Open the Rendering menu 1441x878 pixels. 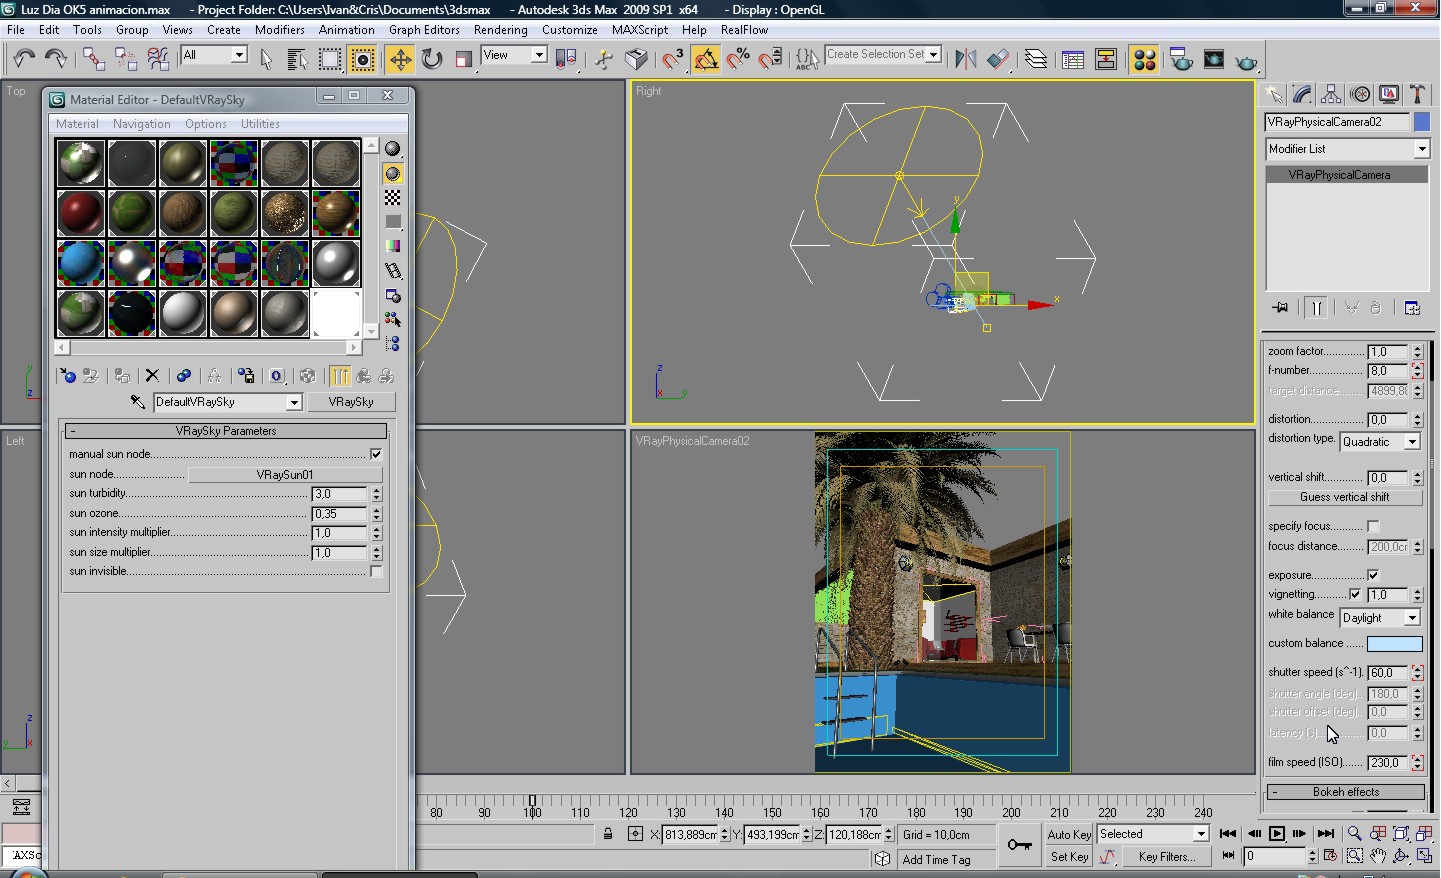(500, 30)
